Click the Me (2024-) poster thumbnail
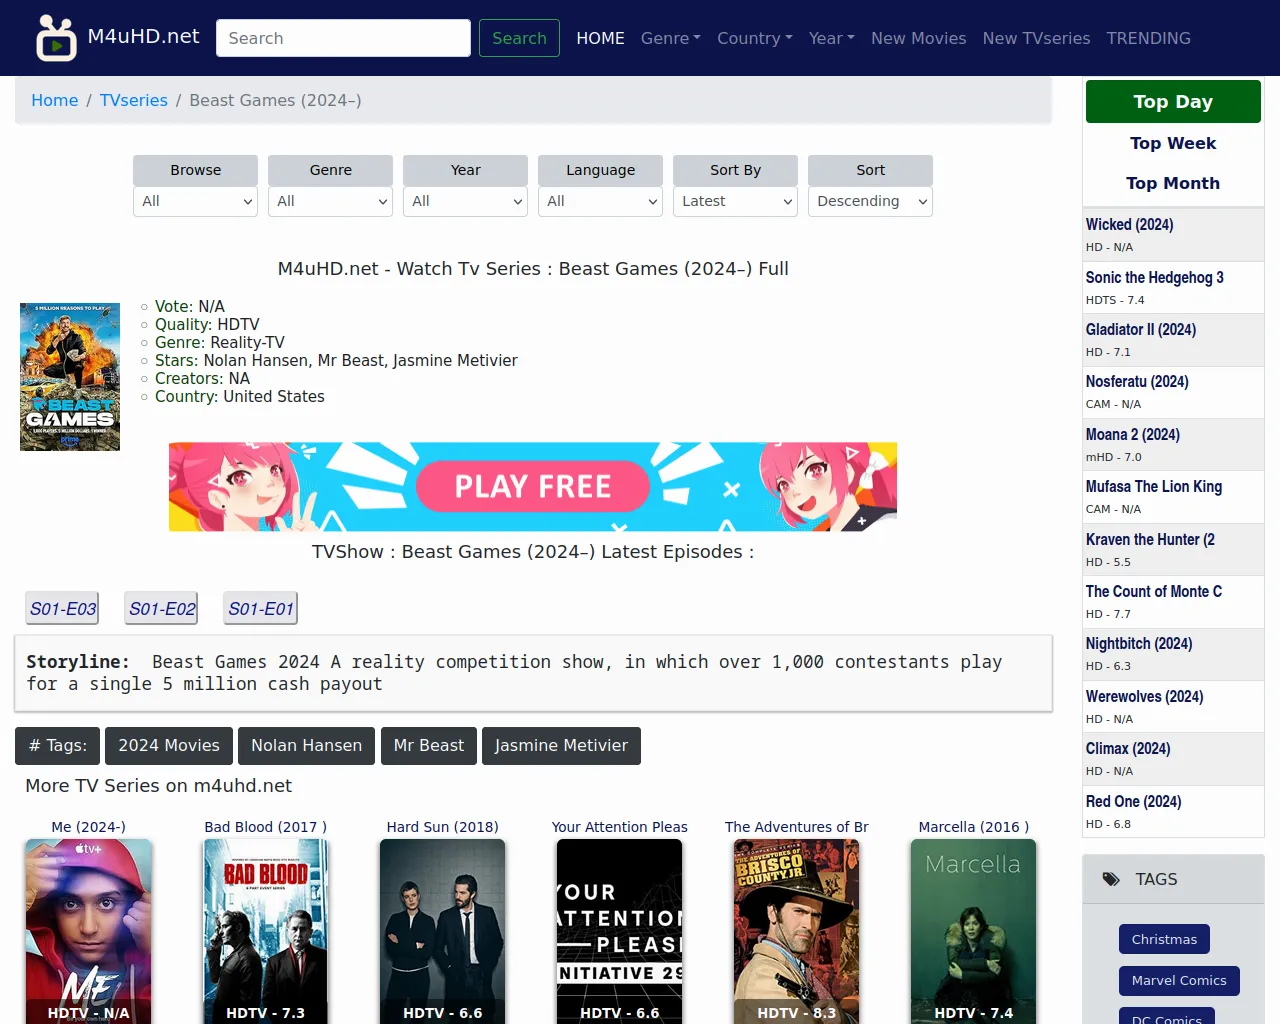 [x=89, y=931]
